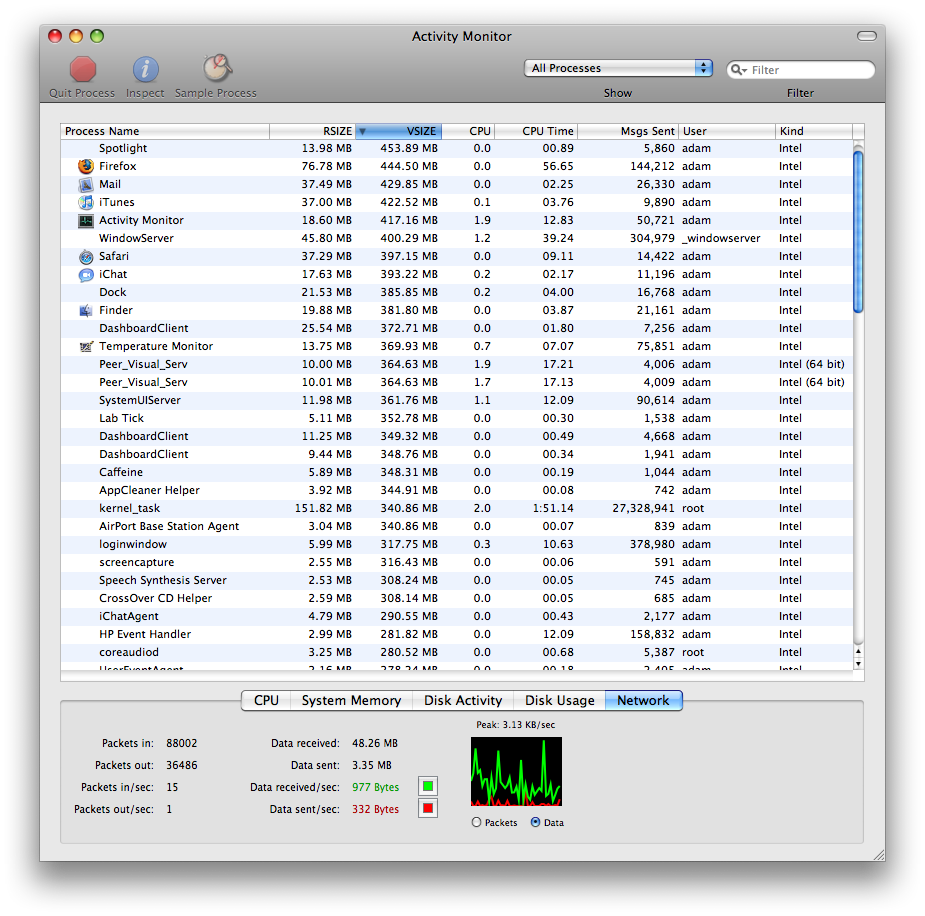Switch to the CPU tab
This screenshot has width=925, height=916.
266,701
